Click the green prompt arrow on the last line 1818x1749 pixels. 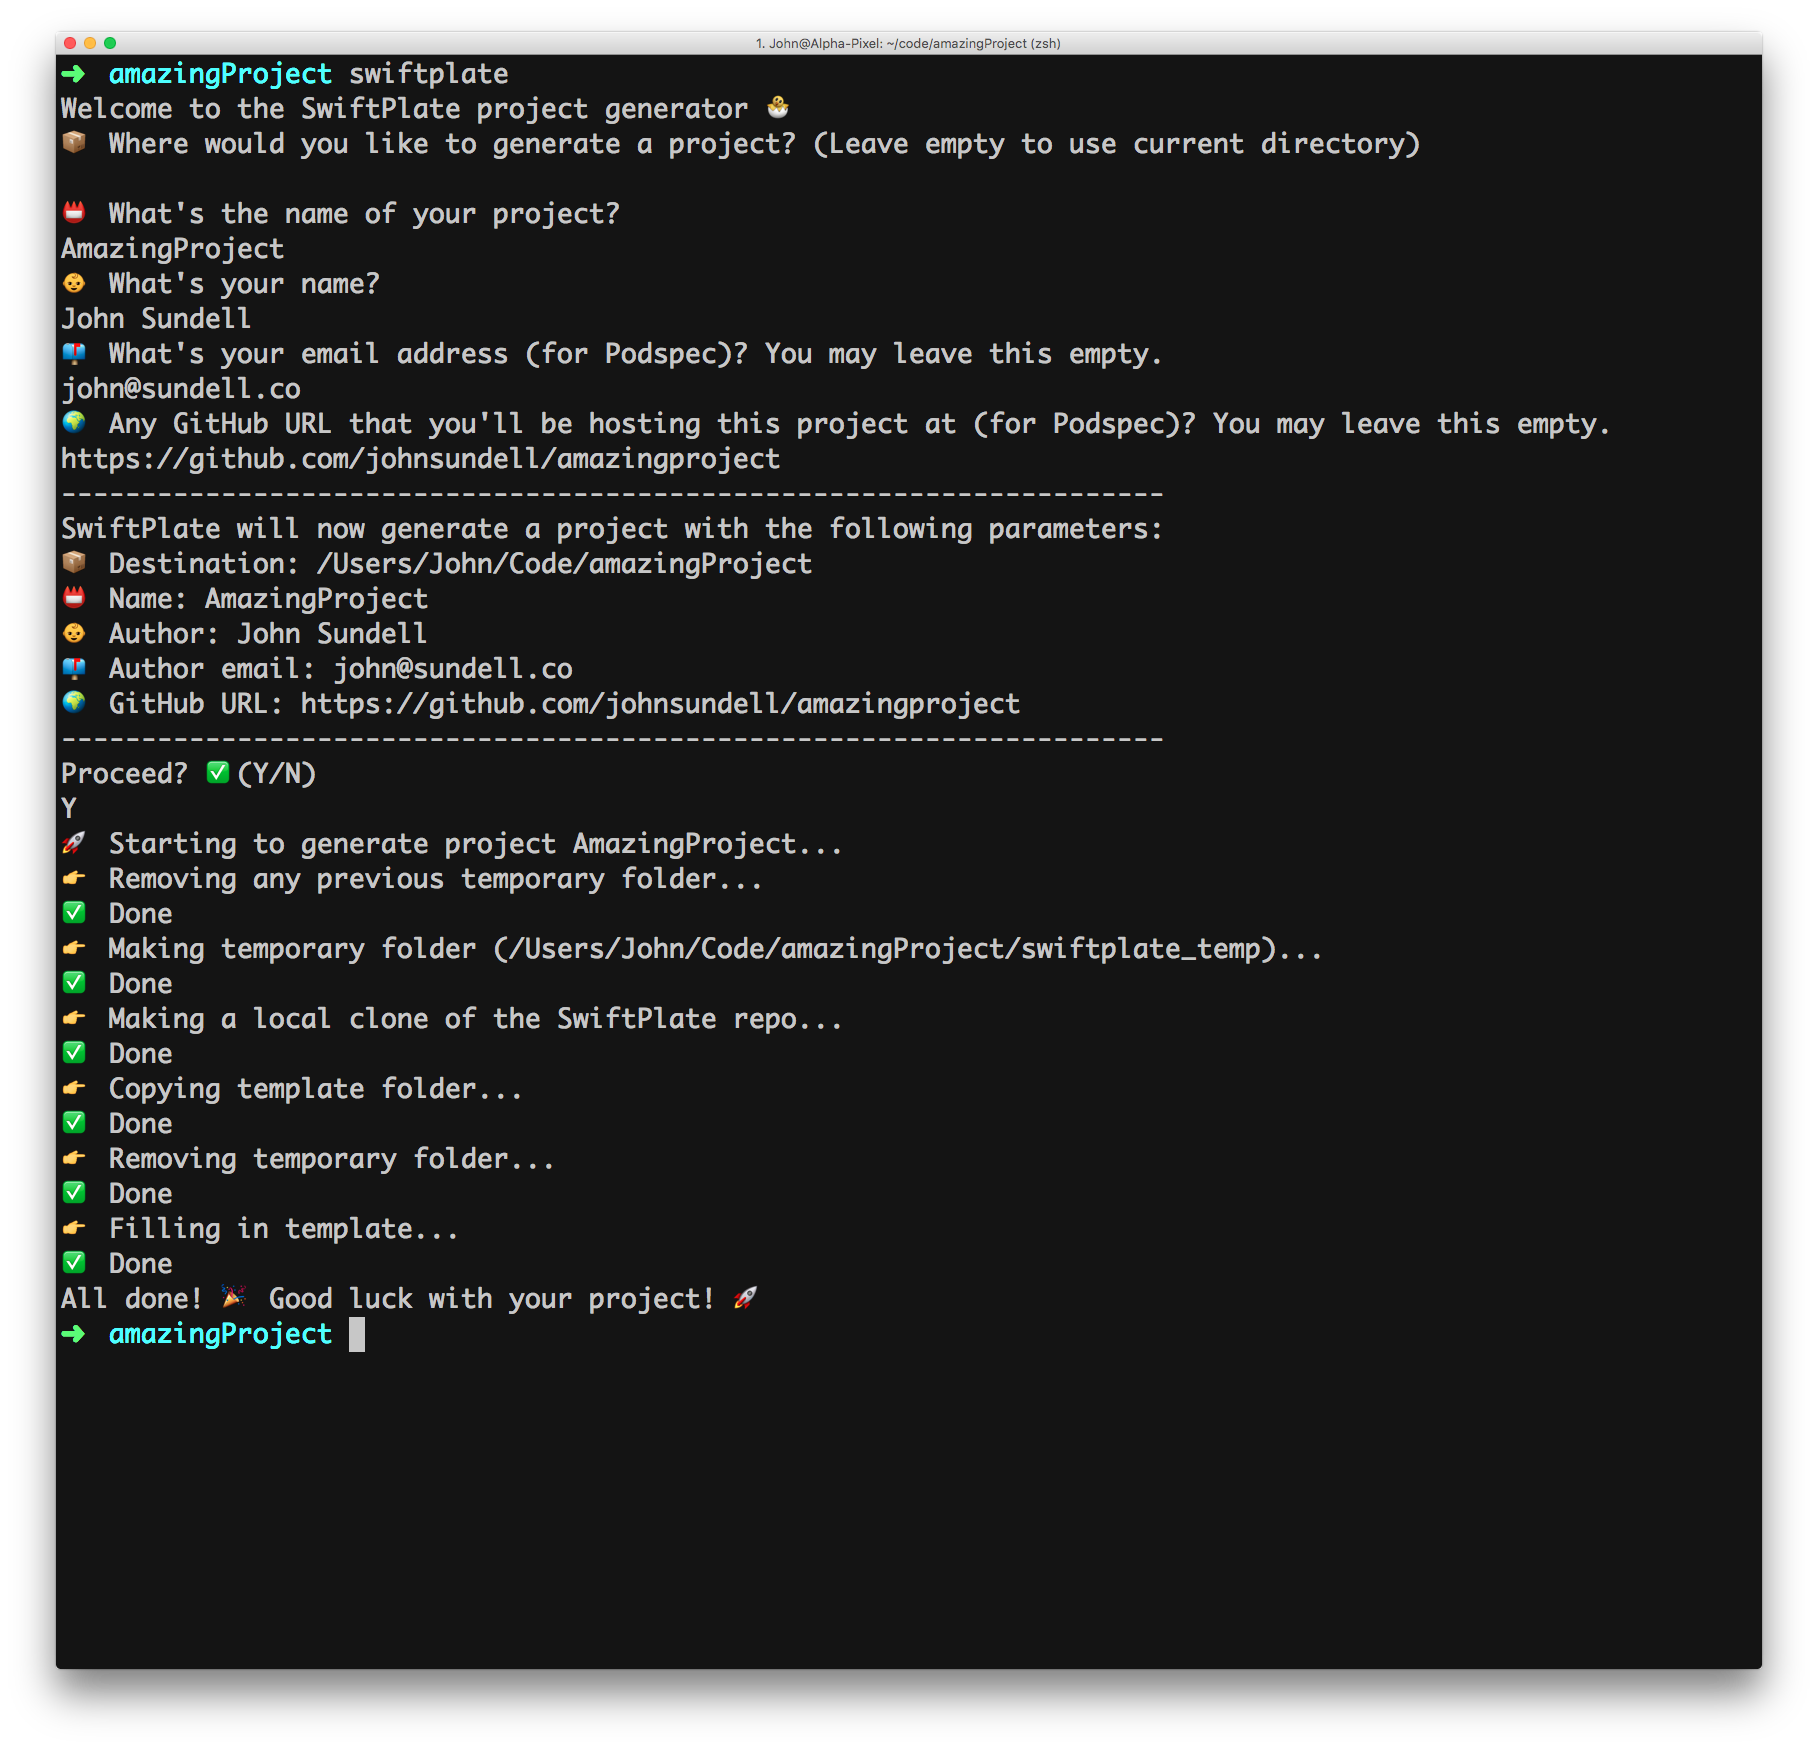[x=74, y=1333]
